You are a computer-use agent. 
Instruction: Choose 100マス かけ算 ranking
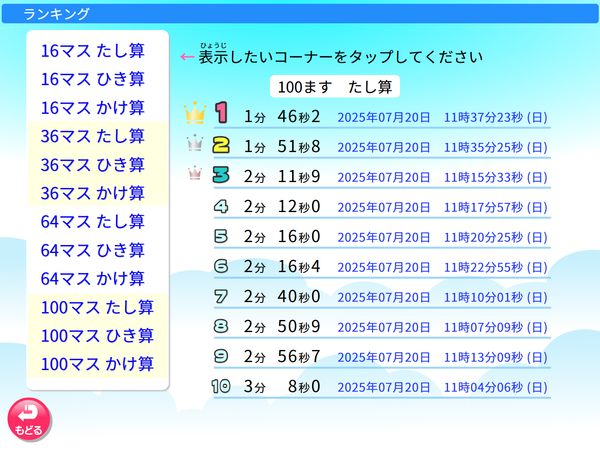pos(97,364)
